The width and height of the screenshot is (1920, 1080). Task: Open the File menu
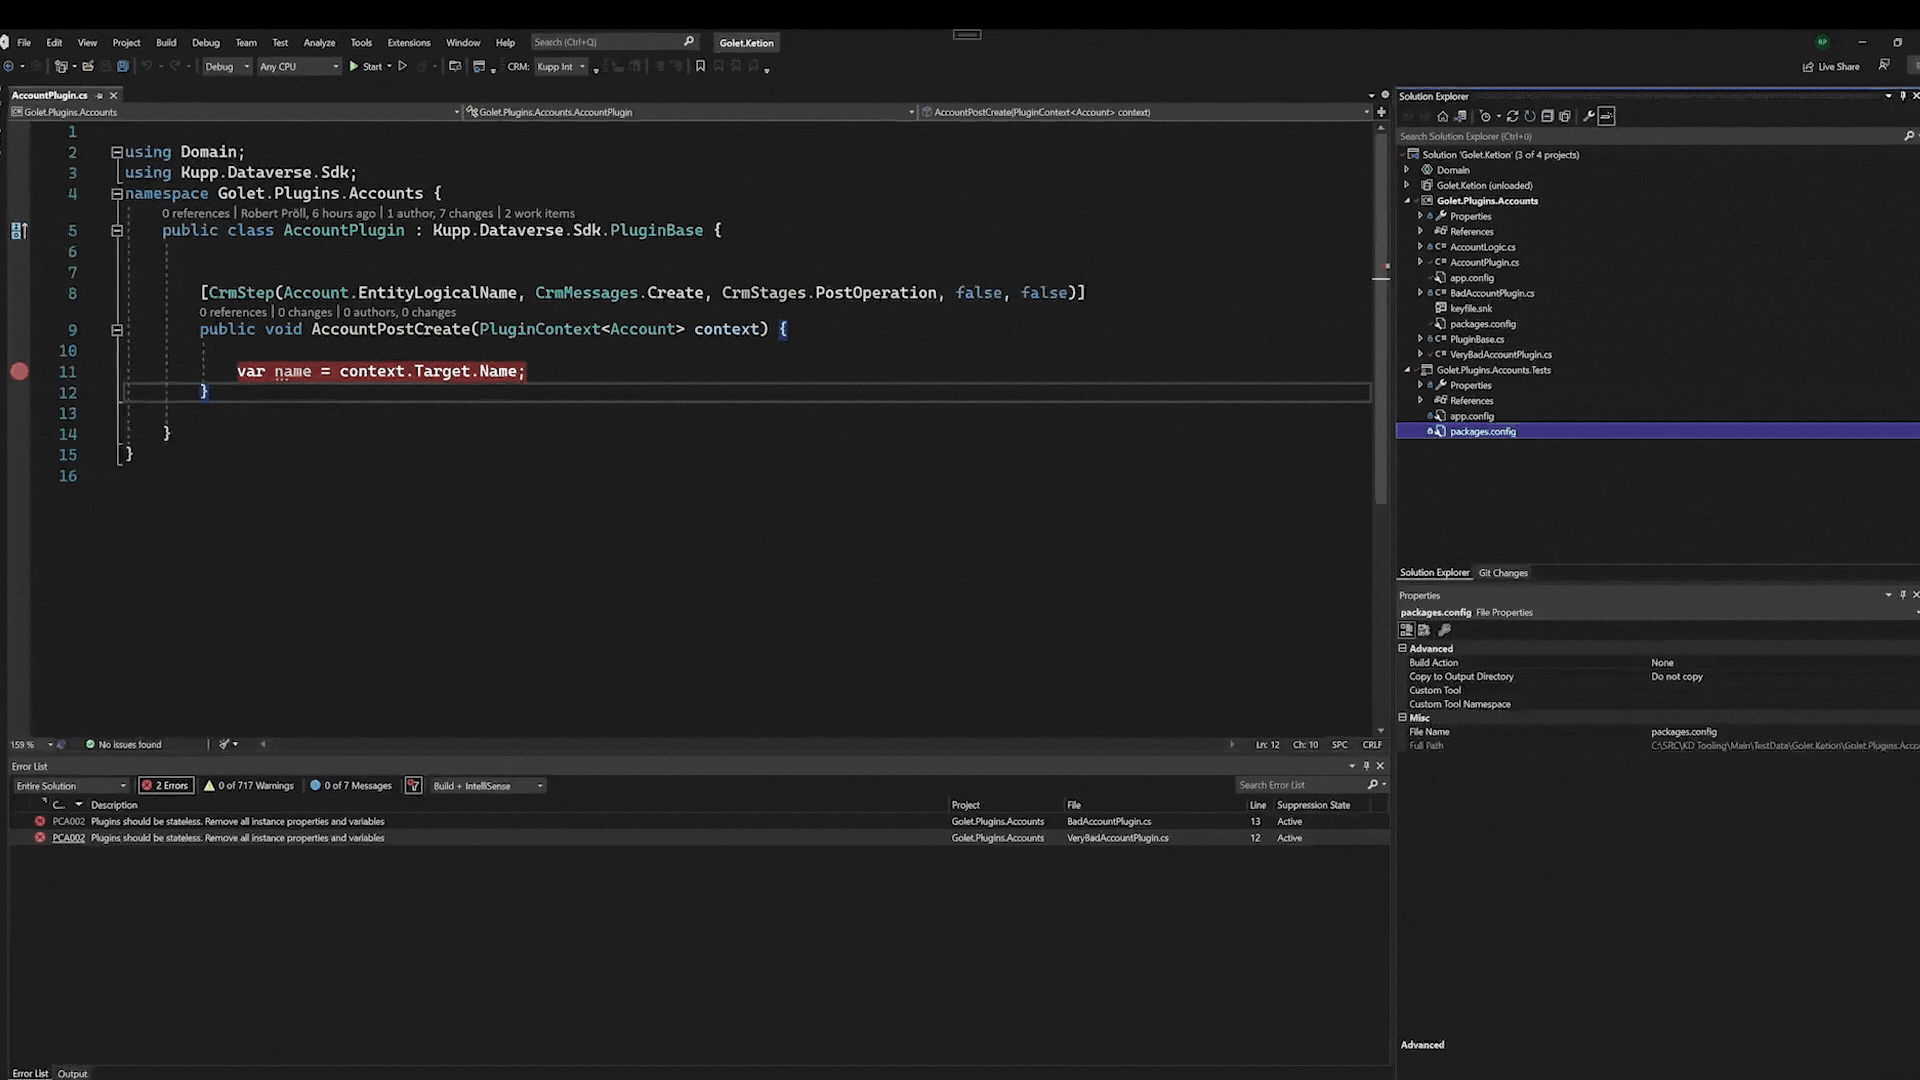24,42
